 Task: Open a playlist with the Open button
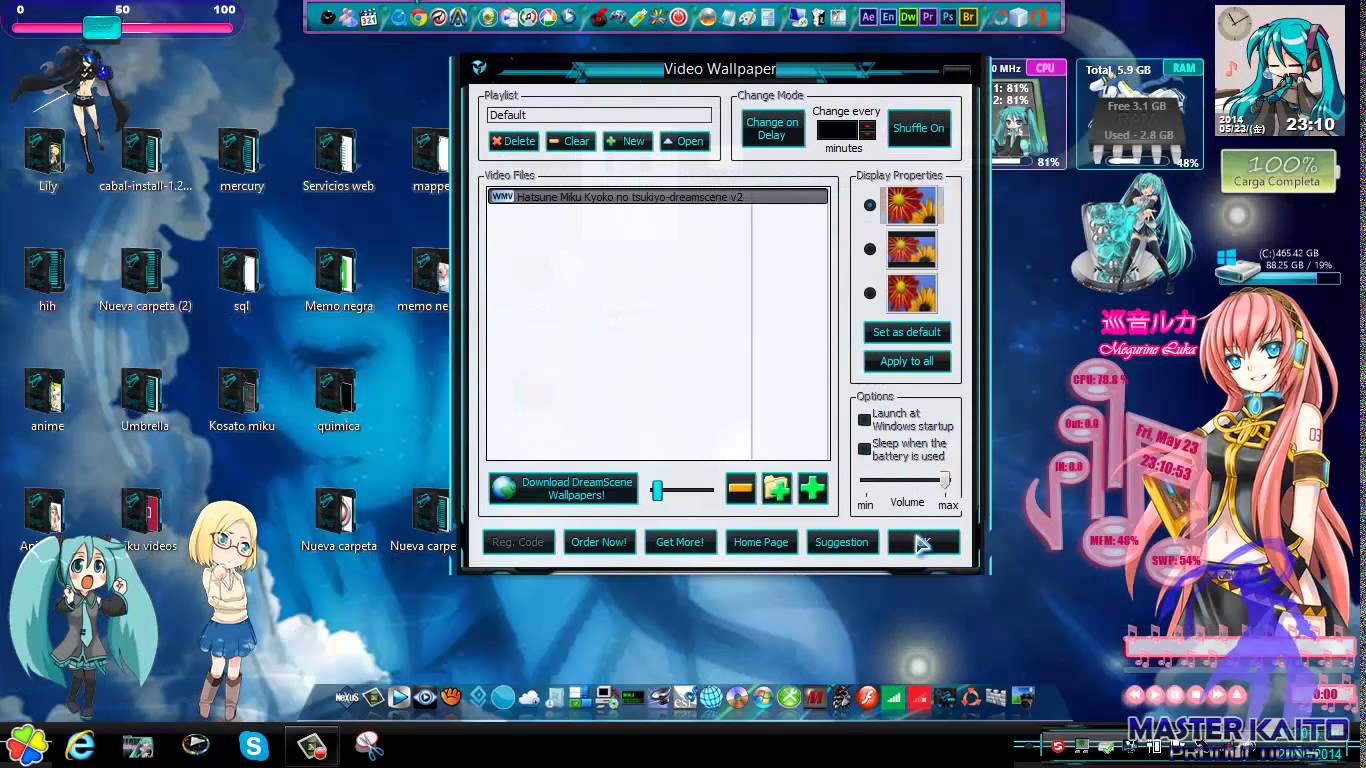pyautogui.click(x=684, y=141)
